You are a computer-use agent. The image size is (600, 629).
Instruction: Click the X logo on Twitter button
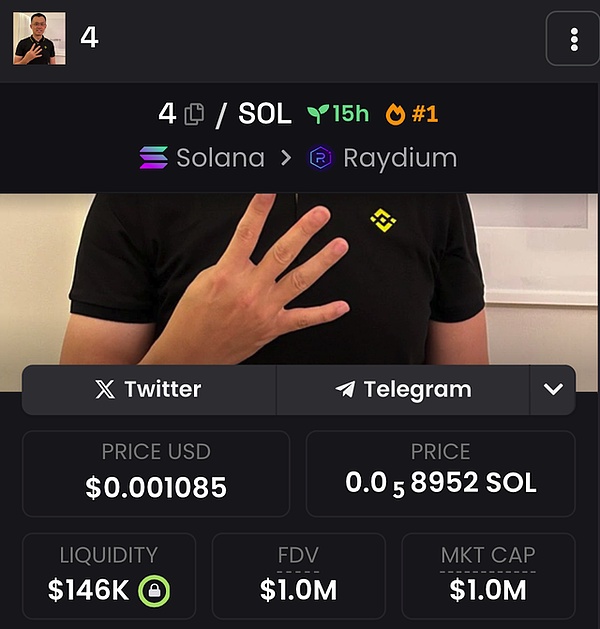(x=105, y=389)
